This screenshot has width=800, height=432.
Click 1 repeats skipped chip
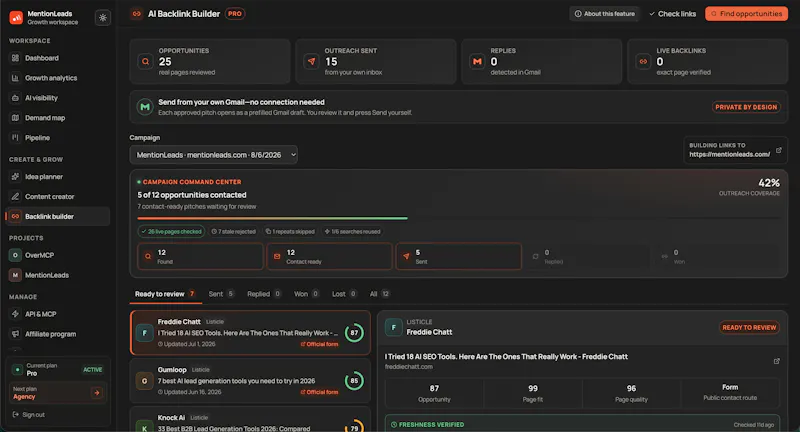(x=290, y=232)
